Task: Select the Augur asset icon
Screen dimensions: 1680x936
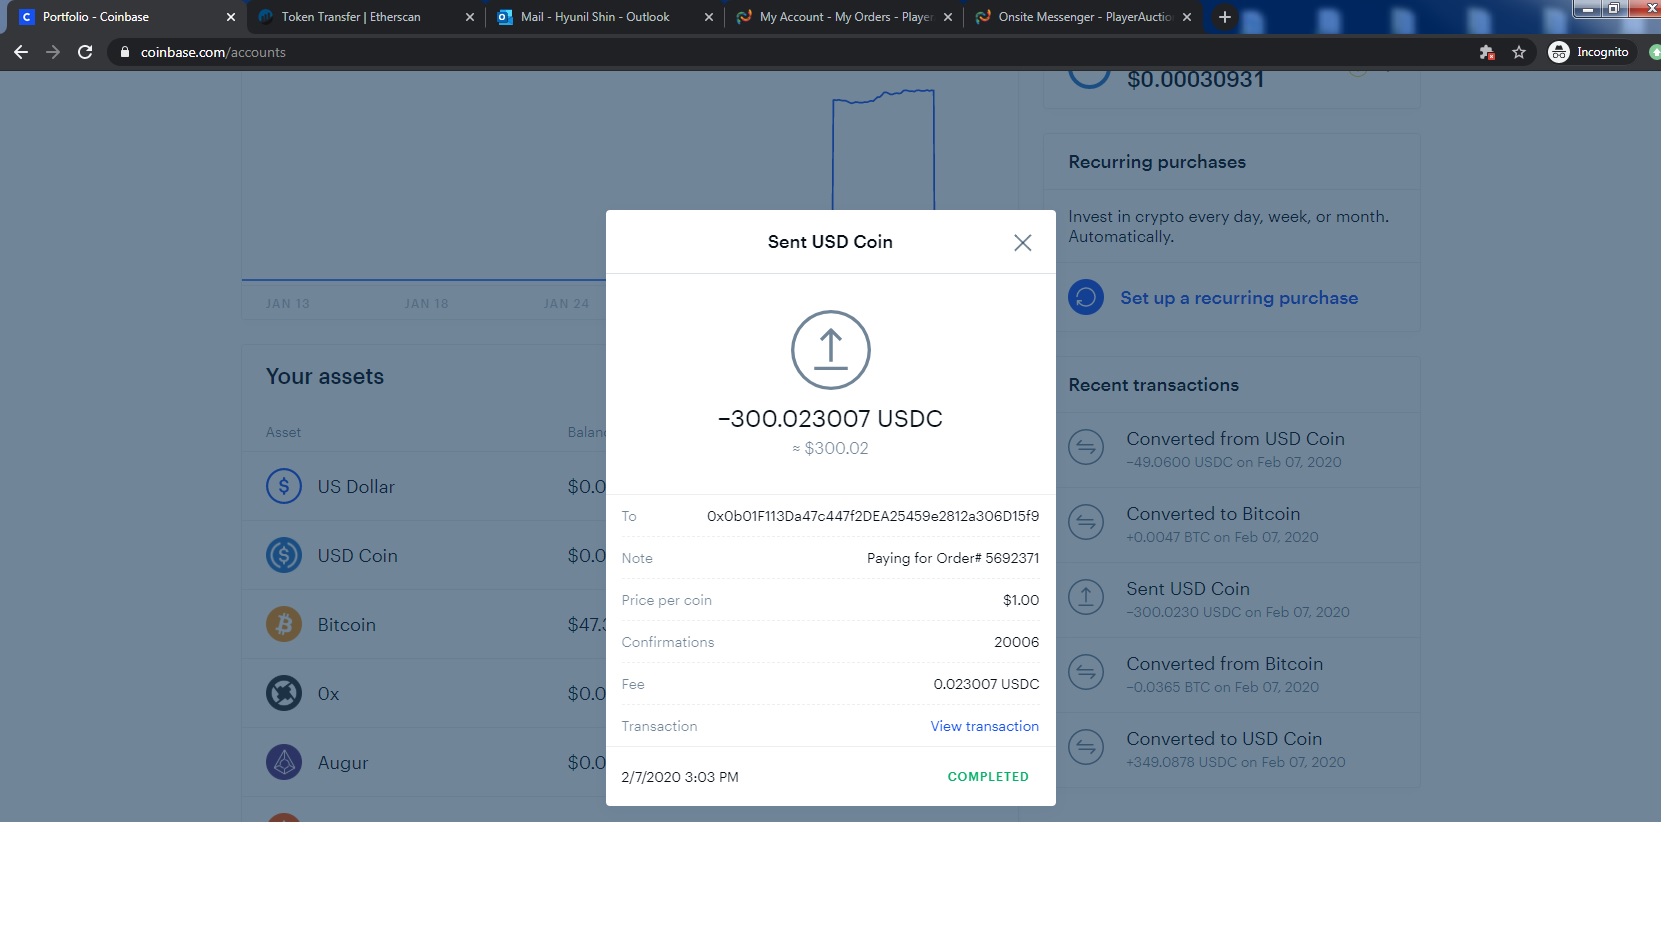Action: (x=284, y=762)
